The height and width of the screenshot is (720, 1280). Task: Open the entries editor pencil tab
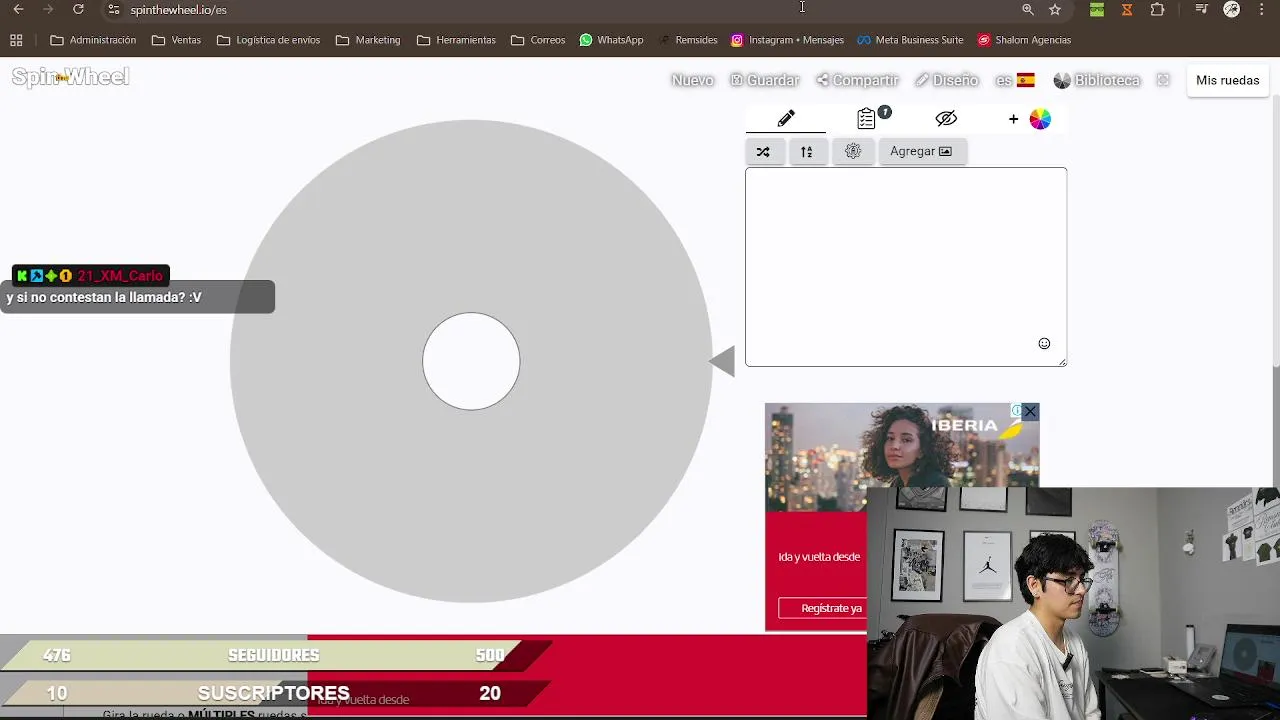786,119
